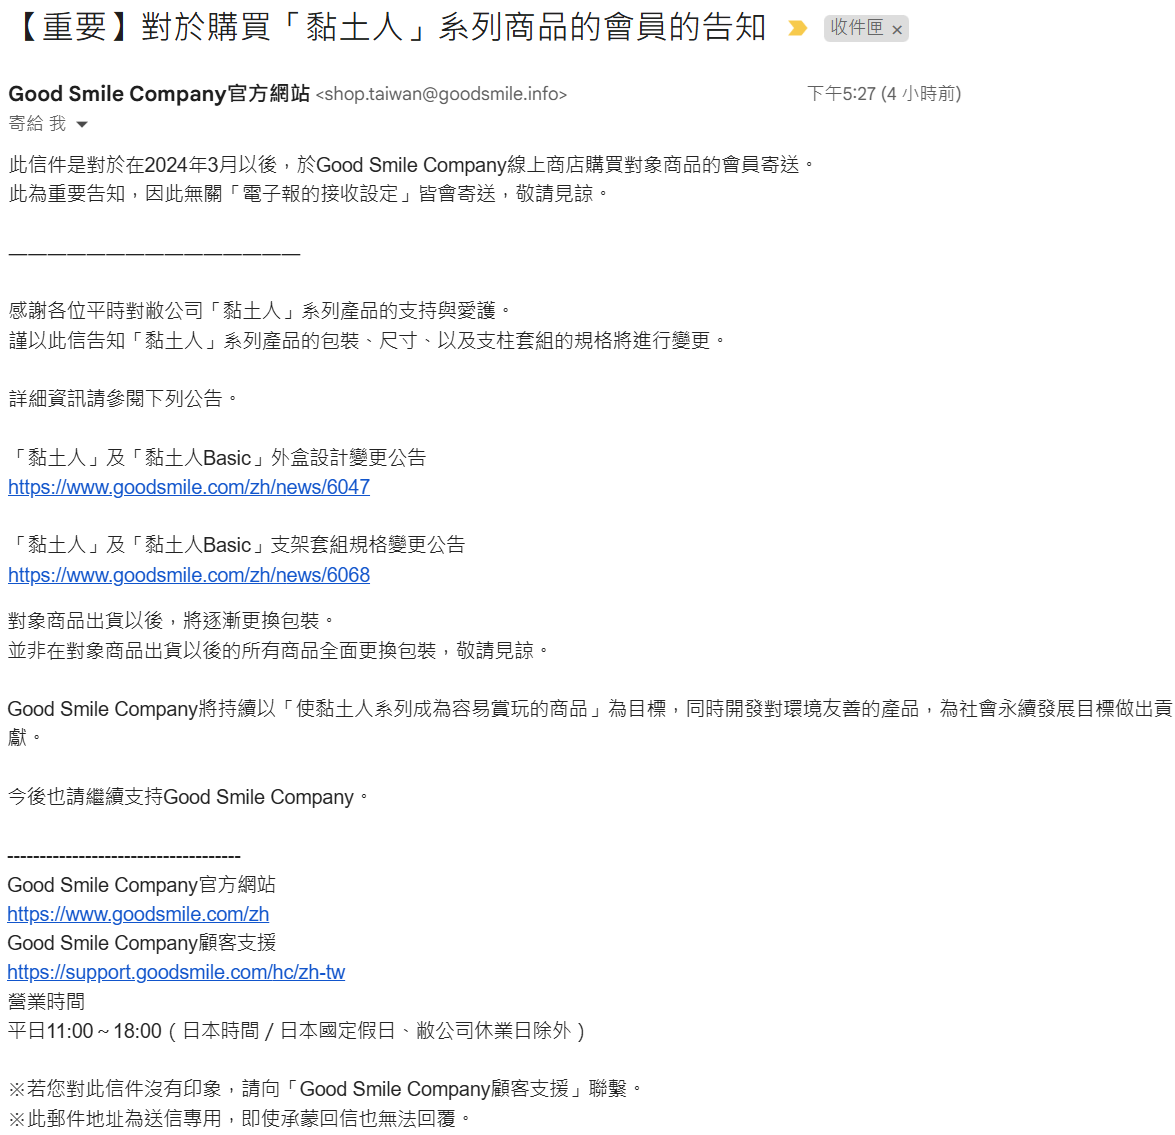1175x1135 pixels.
Task: Click the business hours 平日11:00～18:00 line
Action: click(297, 1031)
